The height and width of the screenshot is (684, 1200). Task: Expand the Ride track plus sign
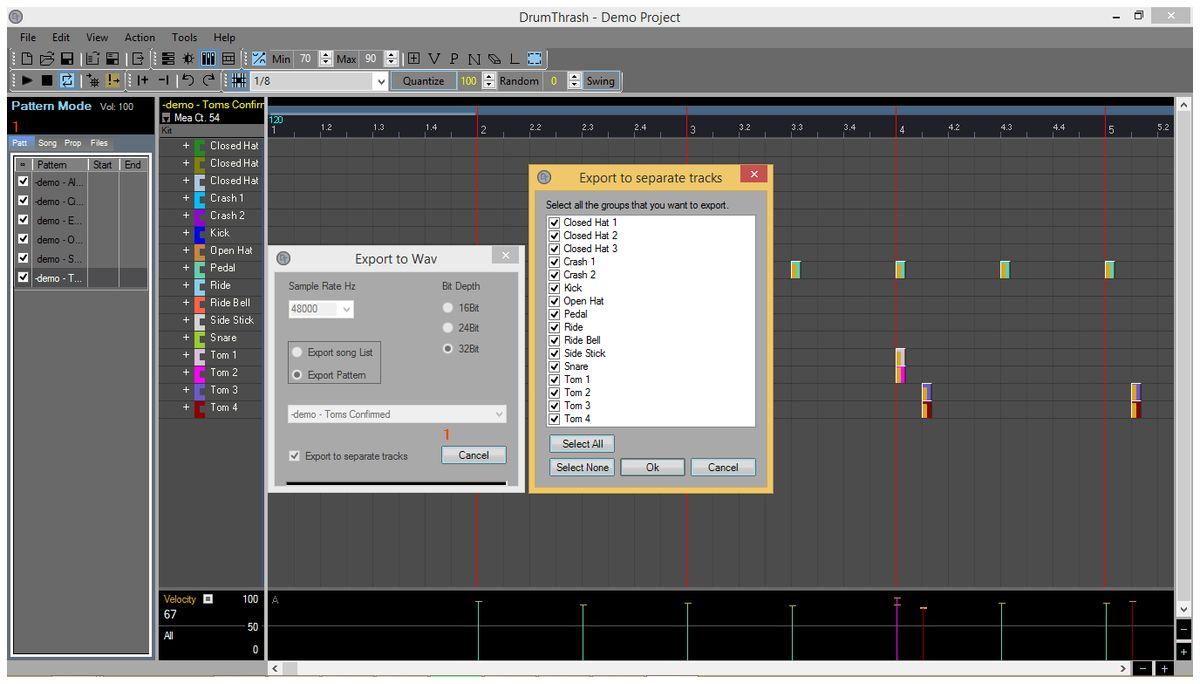tap(185, 285)
